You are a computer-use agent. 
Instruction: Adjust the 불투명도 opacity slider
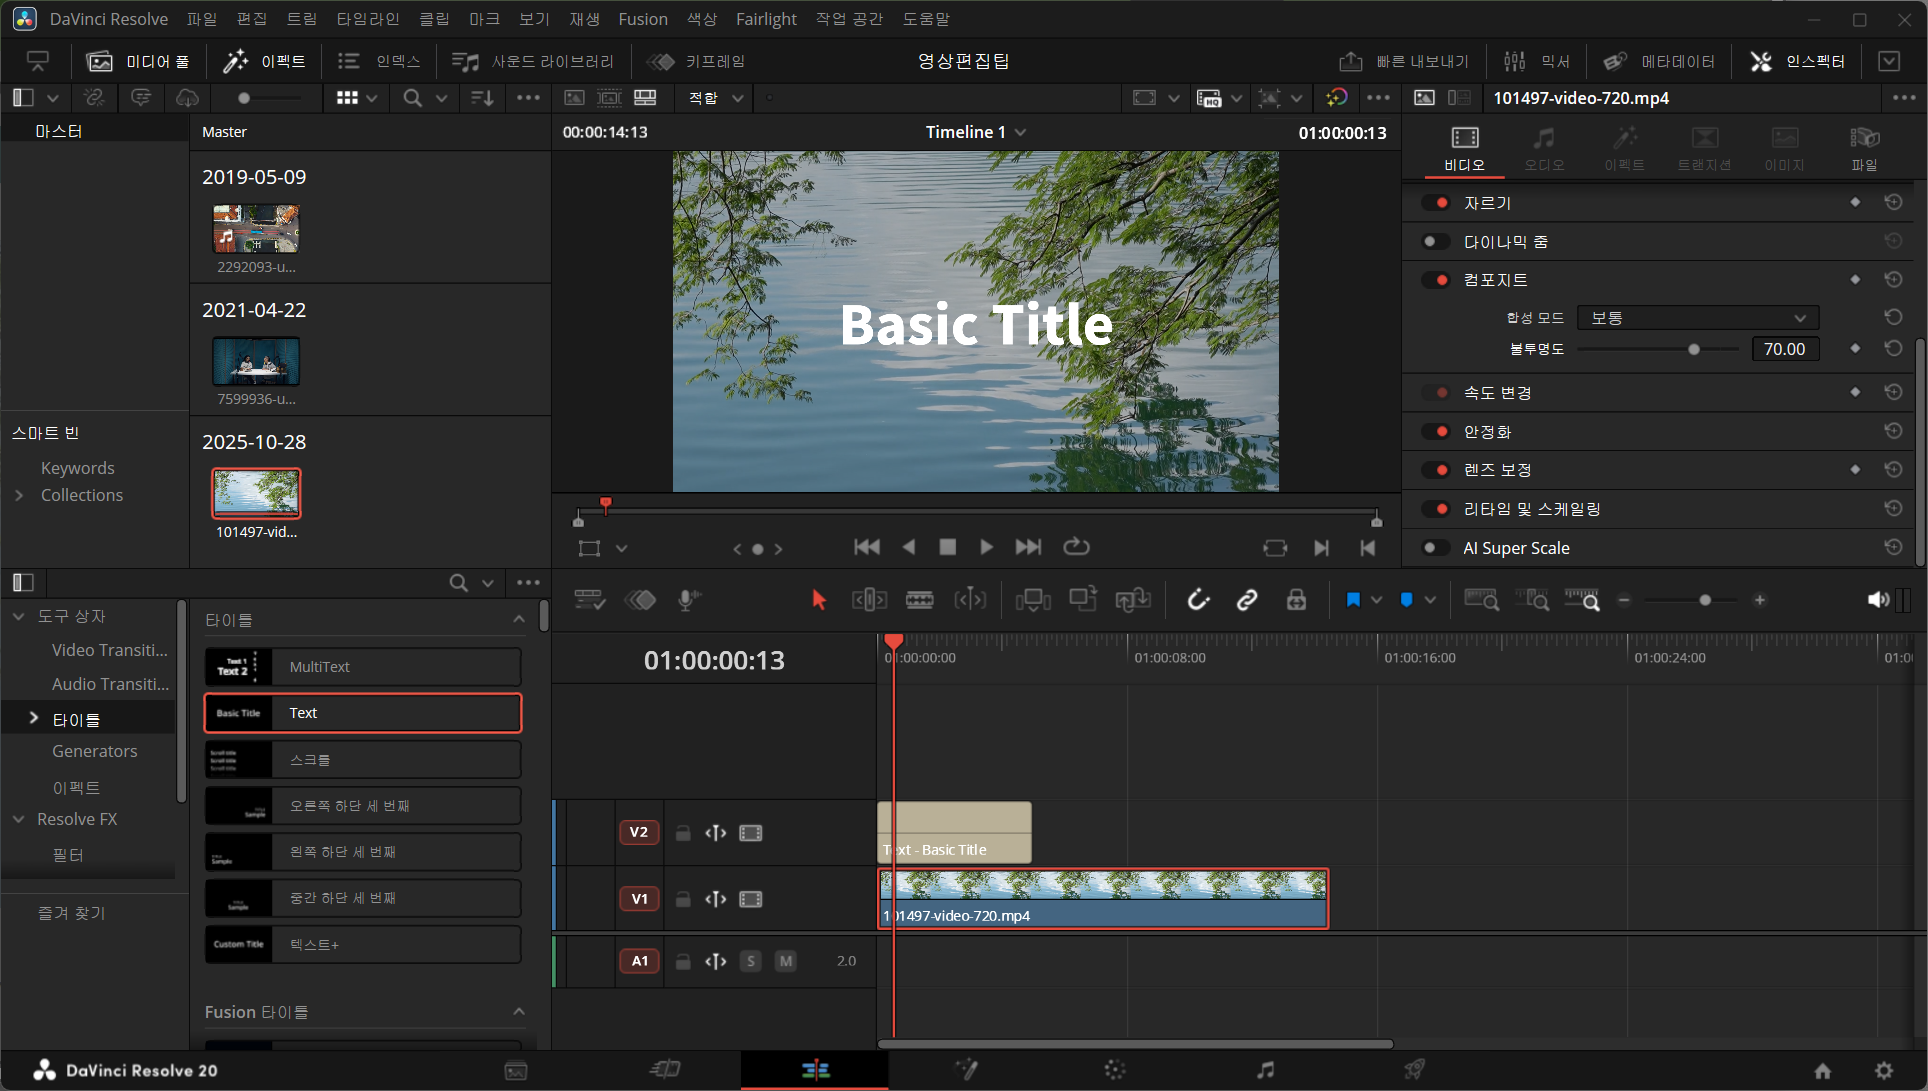pyautogui.click(x=1693, y=349)
